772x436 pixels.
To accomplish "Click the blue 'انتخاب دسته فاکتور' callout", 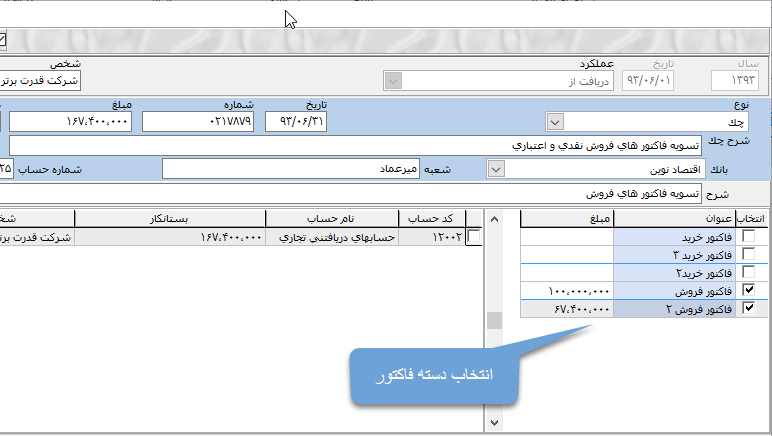I will tap(435, 376).
